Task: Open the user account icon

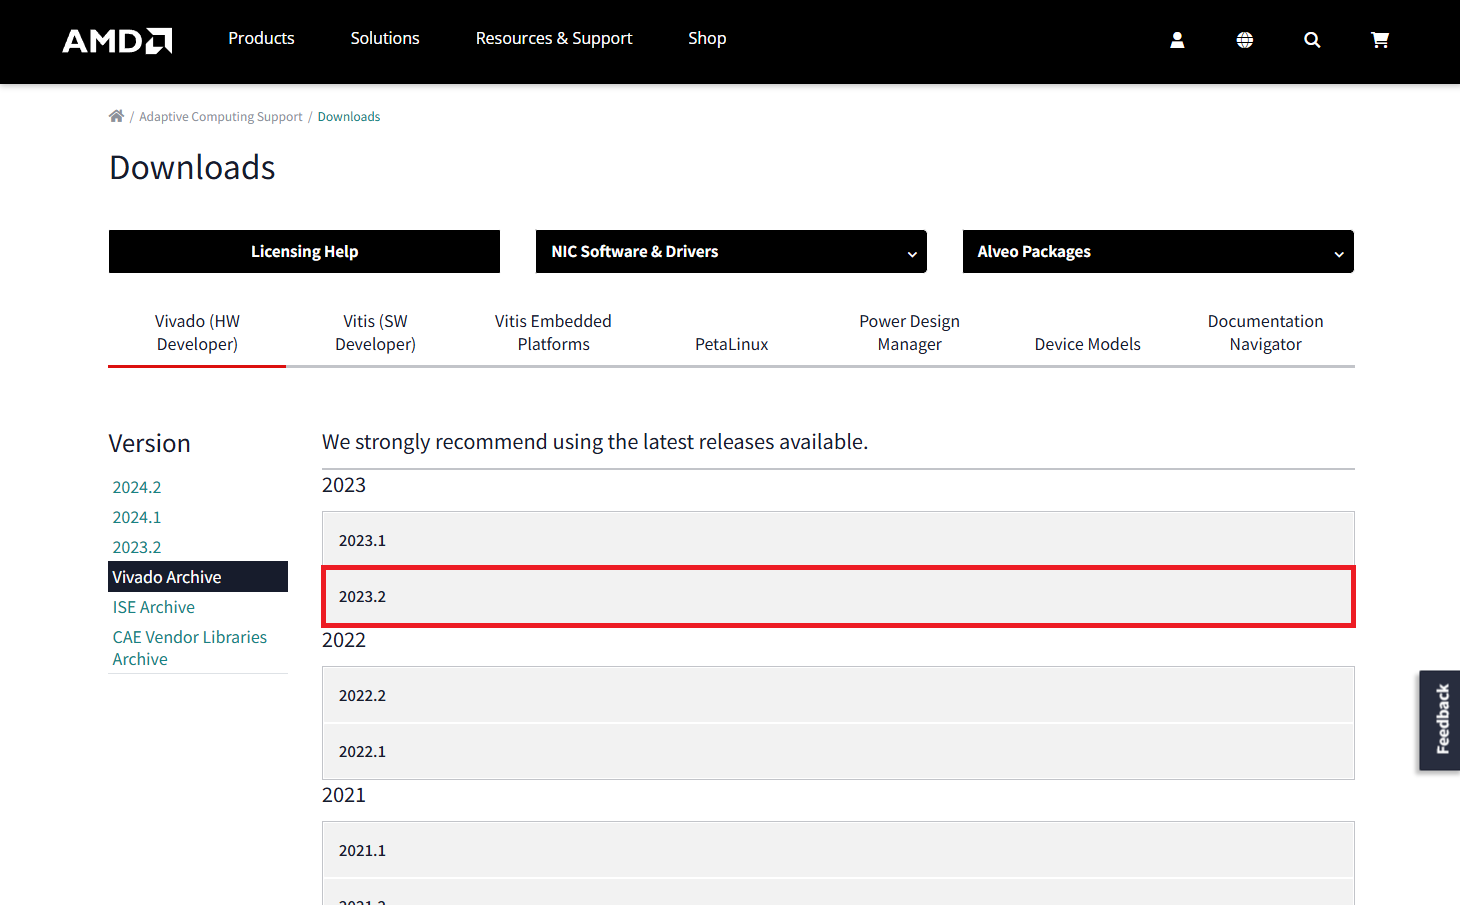Action: tap(1177, 40)
